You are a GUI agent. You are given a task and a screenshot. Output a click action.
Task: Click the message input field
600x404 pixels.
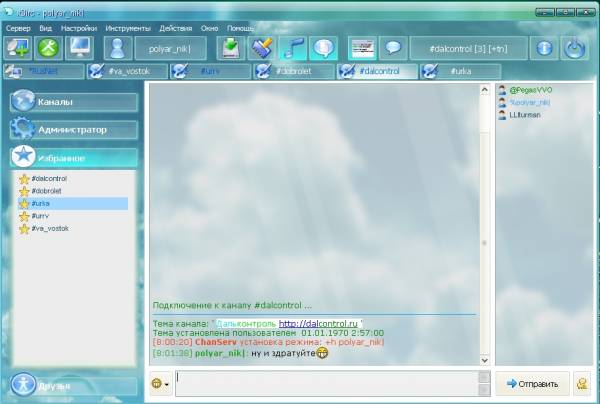point(330,382)
